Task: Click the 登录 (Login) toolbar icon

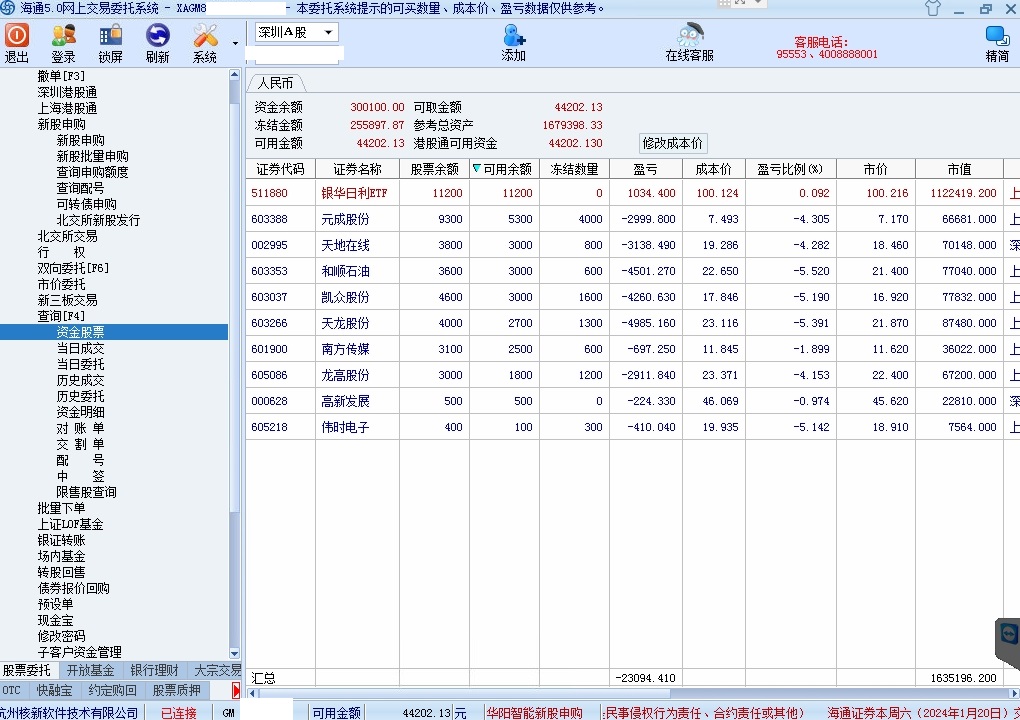Action: point(63,43)
